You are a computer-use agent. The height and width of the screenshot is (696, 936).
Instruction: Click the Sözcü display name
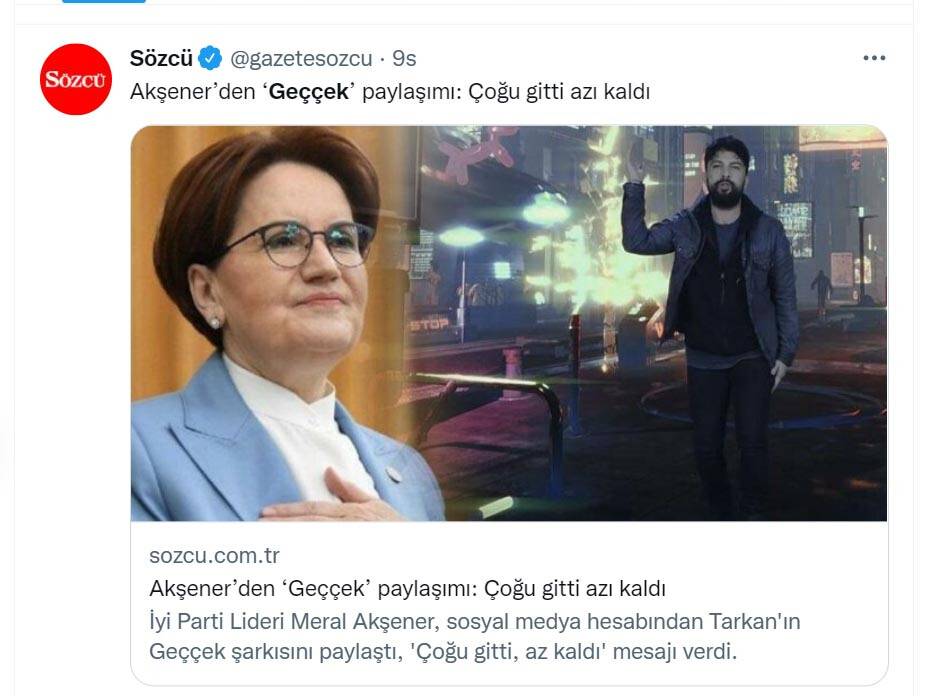(161, 58)
